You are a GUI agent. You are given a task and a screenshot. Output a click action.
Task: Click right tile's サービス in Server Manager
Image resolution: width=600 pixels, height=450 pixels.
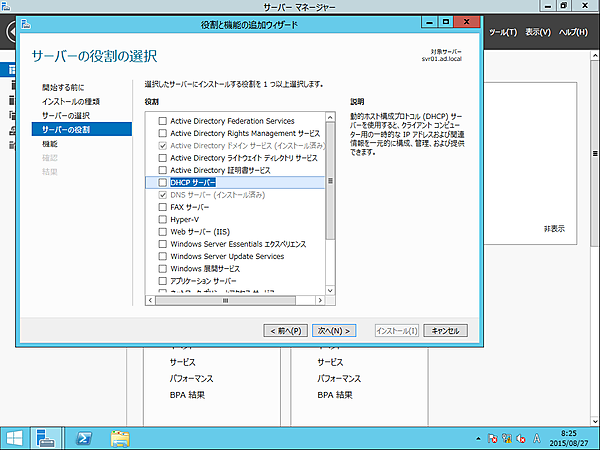point(330,362)
